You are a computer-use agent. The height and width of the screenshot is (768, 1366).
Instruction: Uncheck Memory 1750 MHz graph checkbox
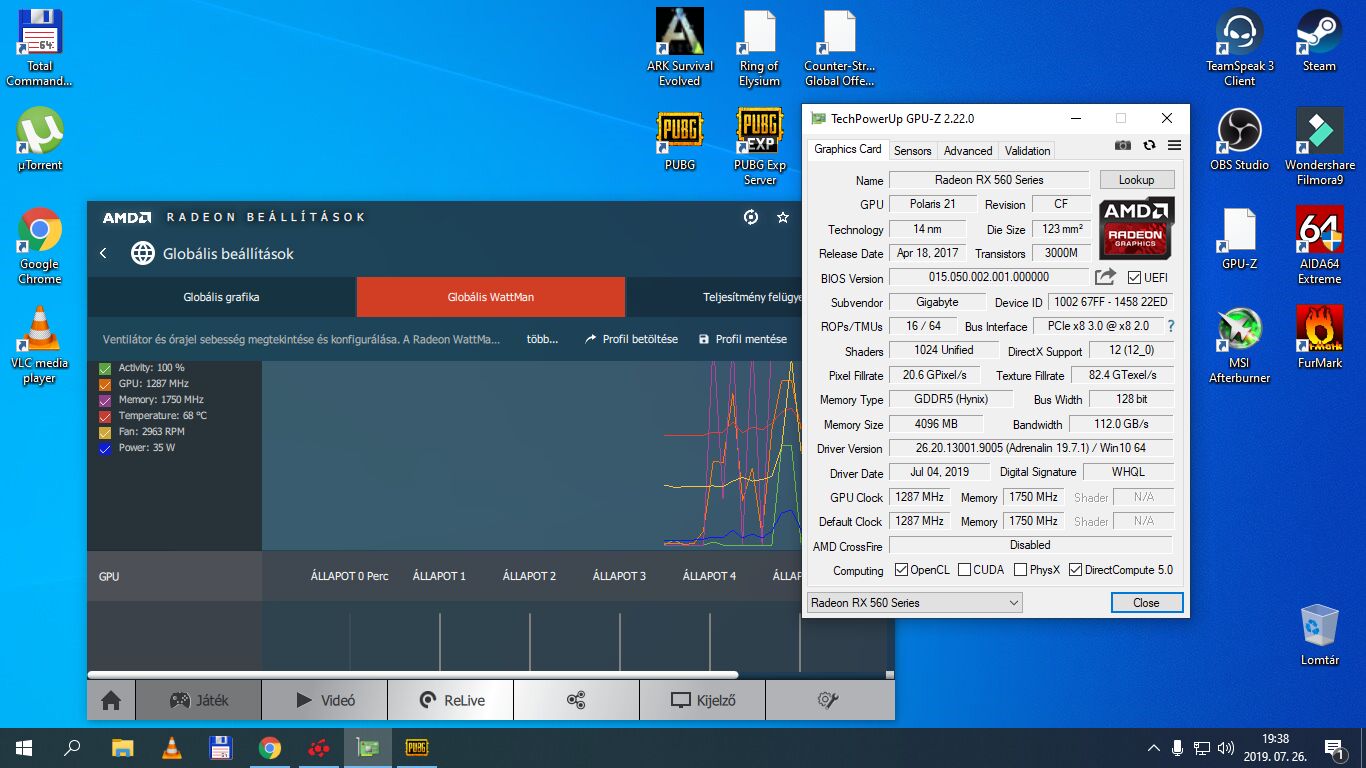coord(105,400)
